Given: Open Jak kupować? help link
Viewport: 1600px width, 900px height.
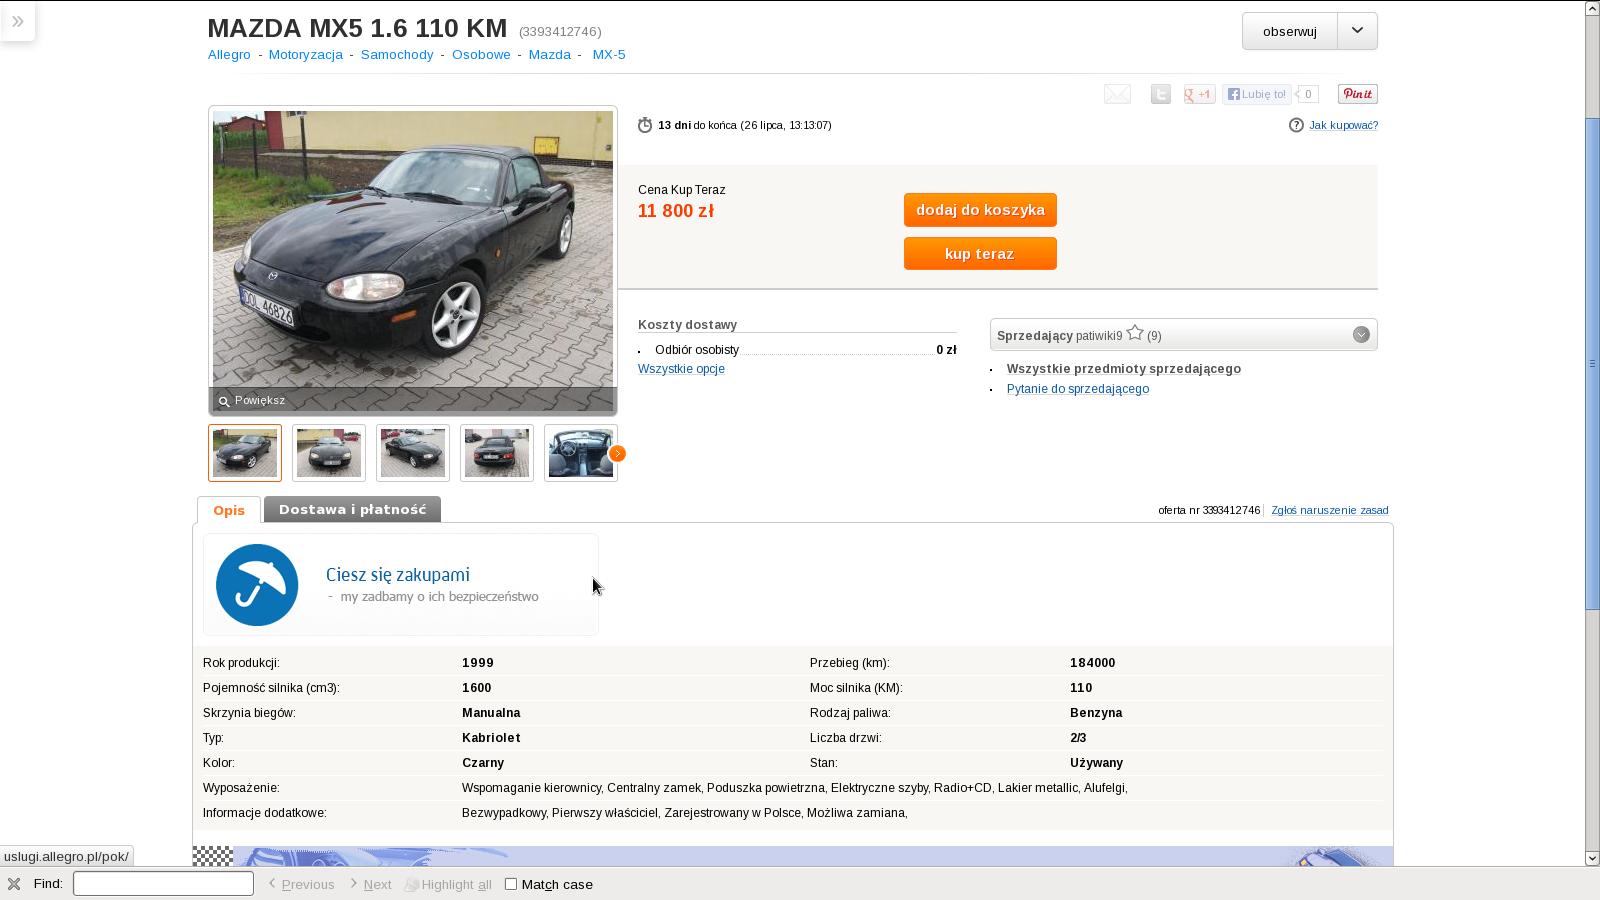Looking at the screenshot, I should [x=1343, y=125].
